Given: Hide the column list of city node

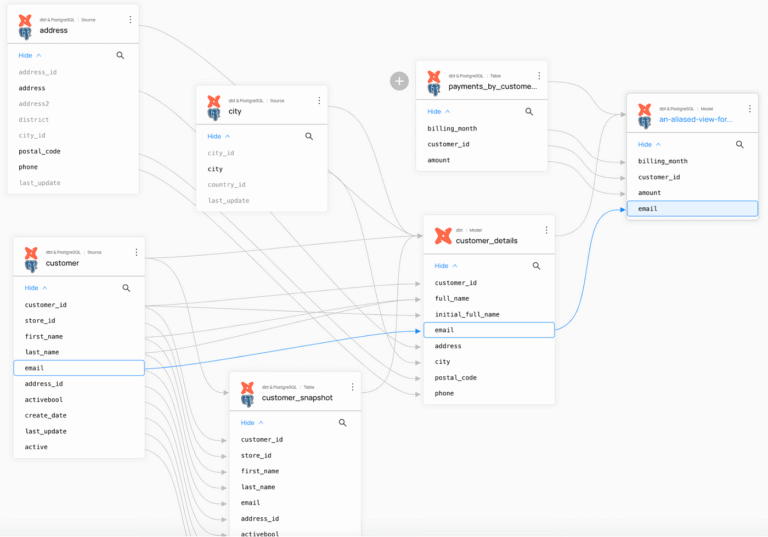Looking at the screenshot, I should (218, 136).
